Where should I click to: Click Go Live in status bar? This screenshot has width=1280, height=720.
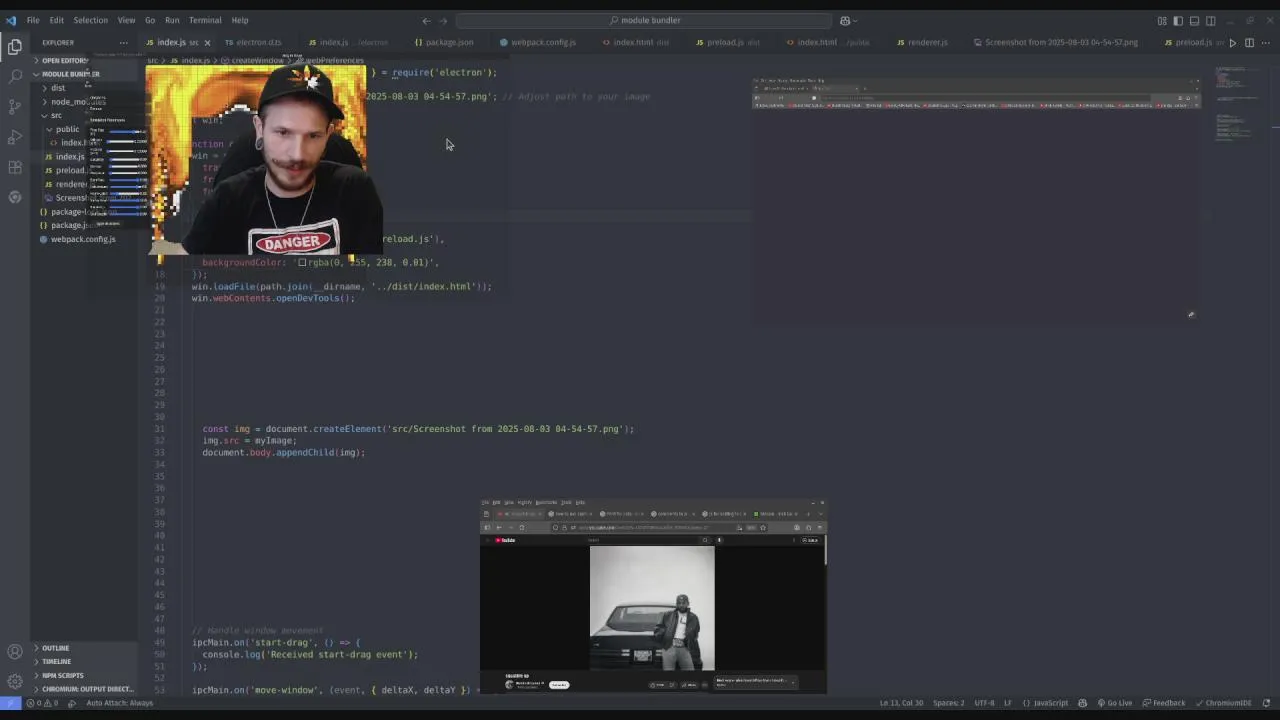[1114, 703]
